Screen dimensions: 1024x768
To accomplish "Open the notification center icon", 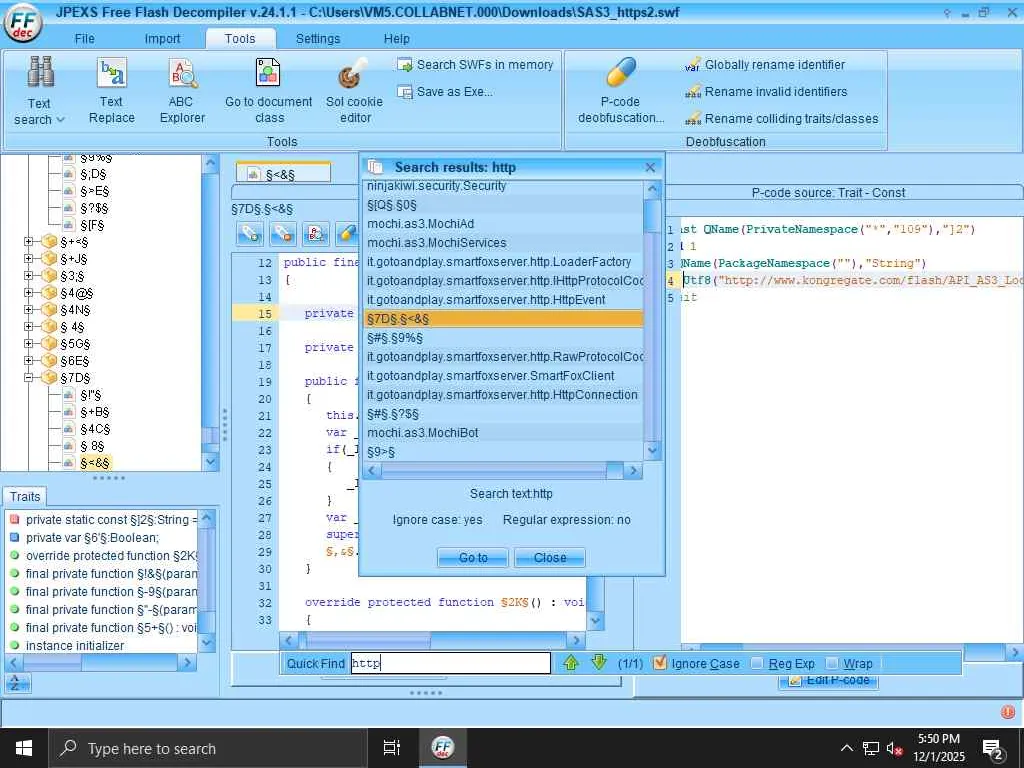I will click(x=993, y=749).
